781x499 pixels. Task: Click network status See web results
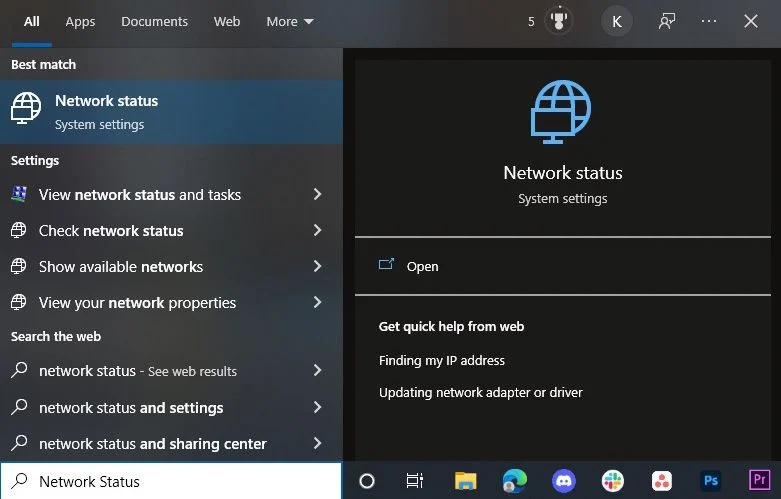pyautogui.click(x=171, y=371)
